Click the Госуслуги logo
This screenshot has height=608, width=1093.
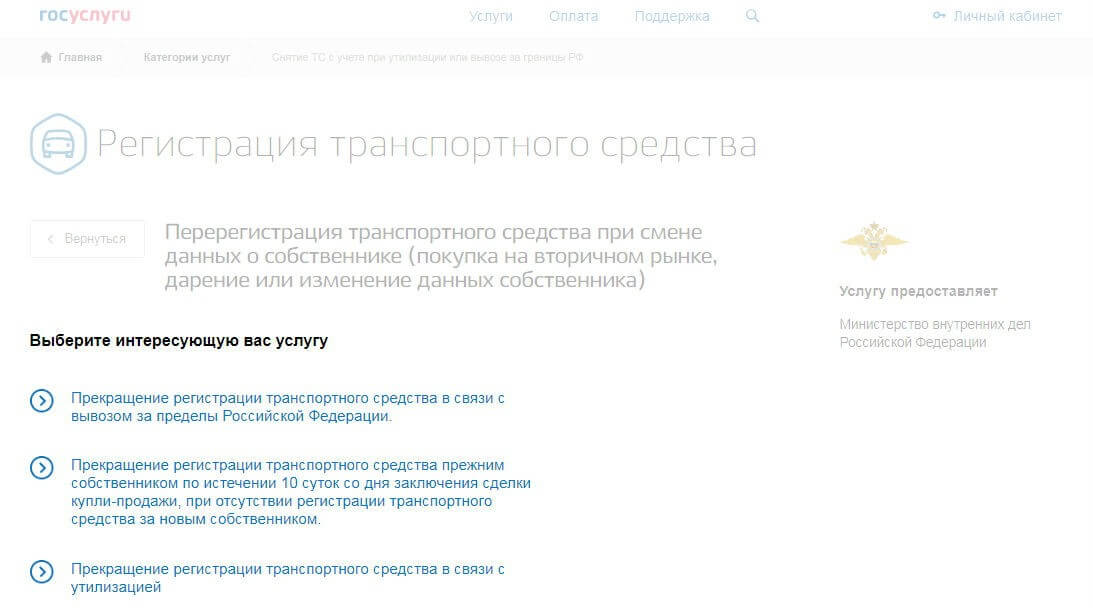pyautogui.click(x=85, y=16)
